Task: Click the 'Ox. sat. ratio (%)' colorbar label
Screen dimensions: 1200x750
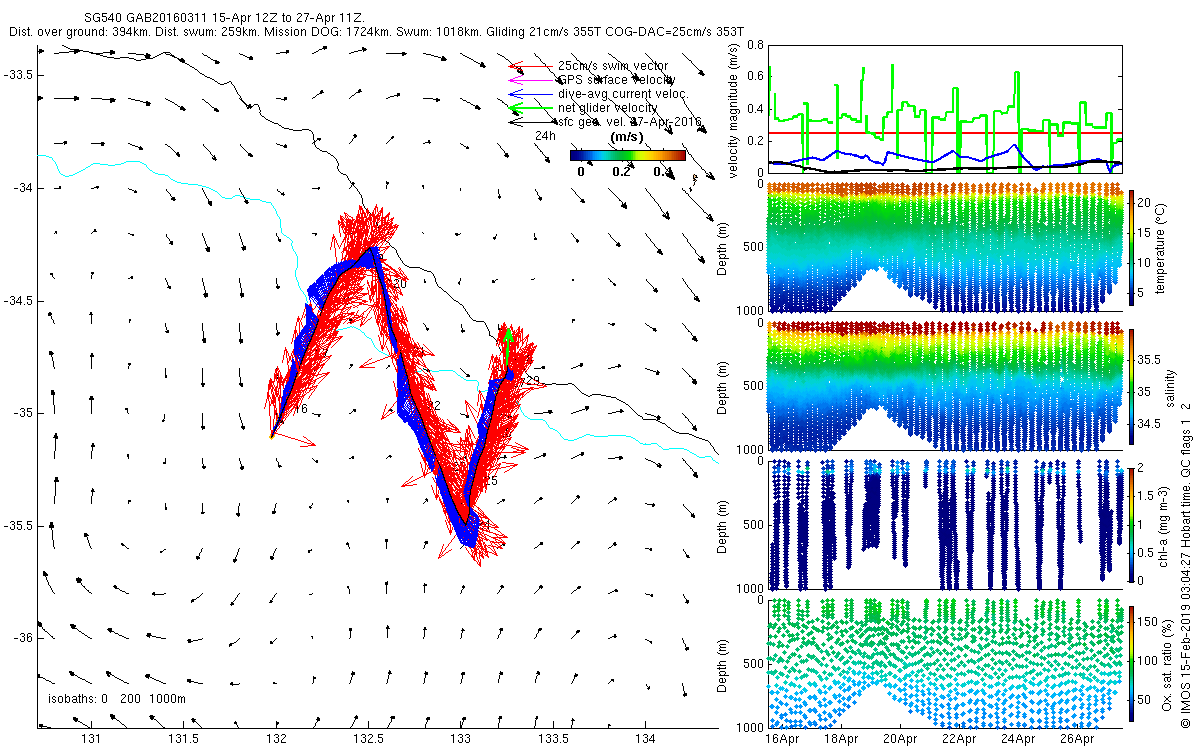Action: pos(1170,664)
